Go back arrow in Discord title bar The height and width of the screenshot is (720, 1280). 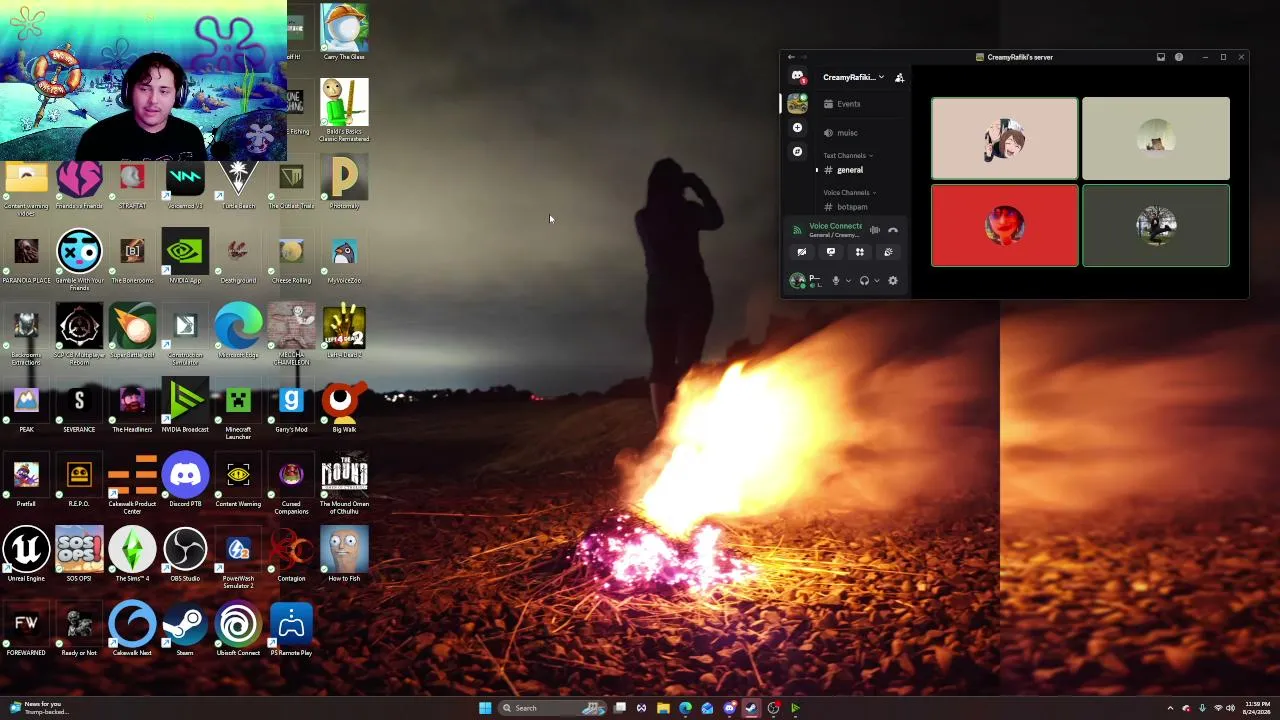click(x=791, y=57)
